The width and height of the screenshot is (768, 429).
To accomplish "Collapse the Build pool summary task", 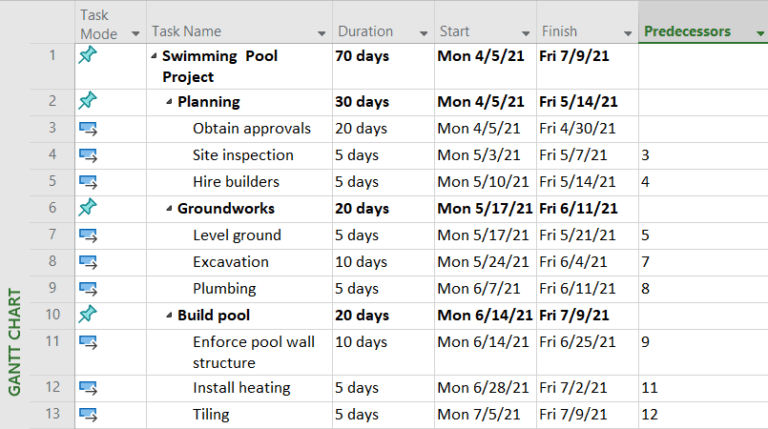I will click(169, 316).
